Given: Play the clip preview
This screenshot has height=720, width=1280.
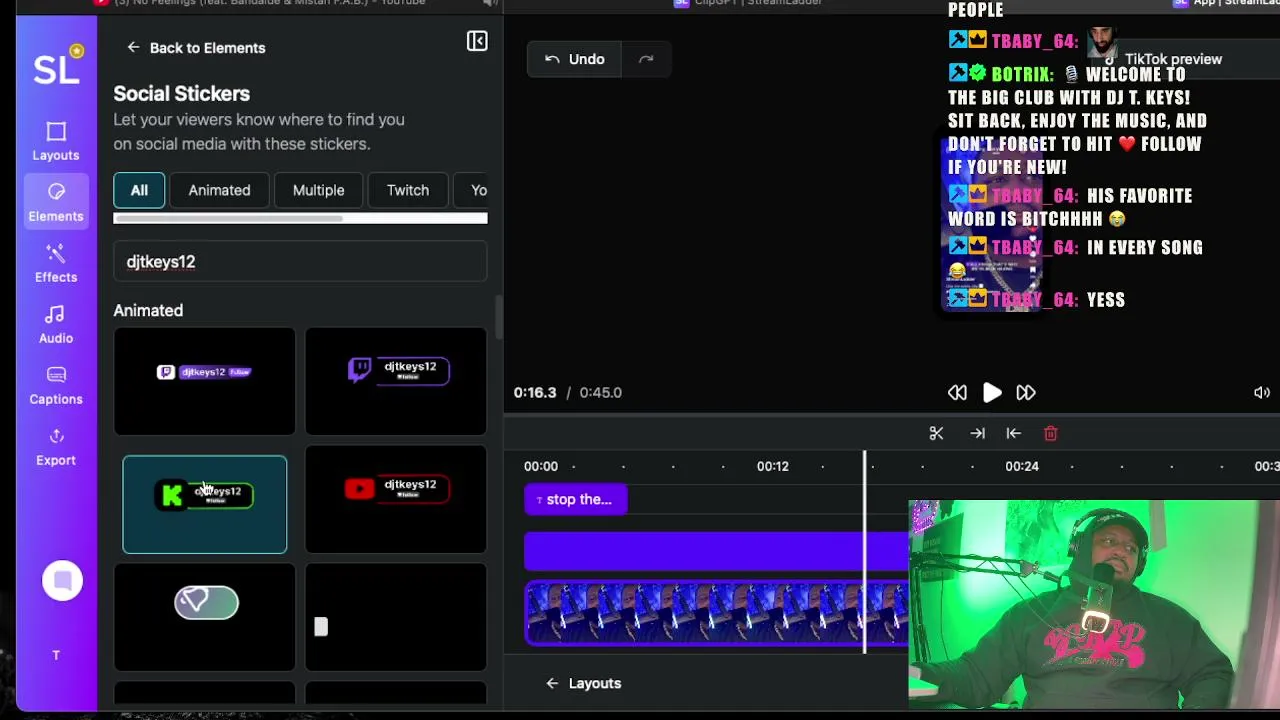Looking at the screenshot, I should (992, 393).
